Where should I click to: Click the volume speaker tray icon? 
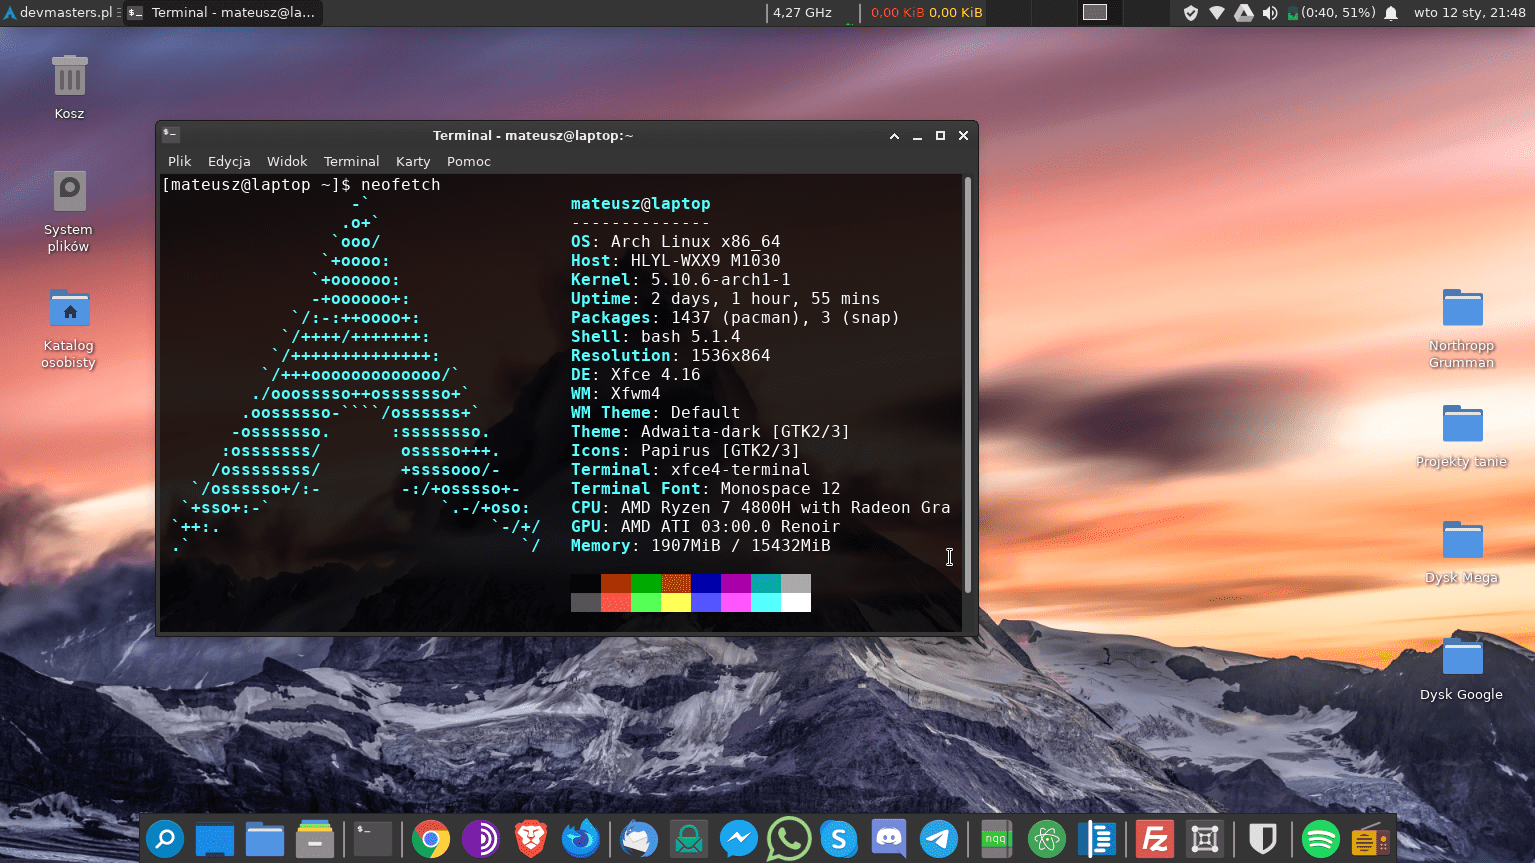click(x=1270, y=12)
